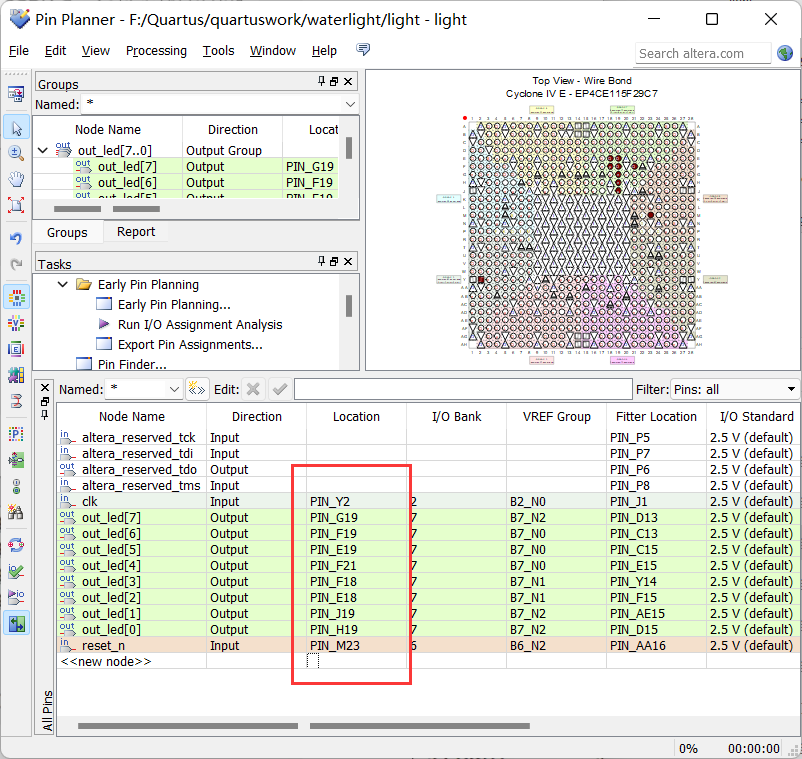802x759 pixels.
Task: Open the Tools menu
Action: tap(218, 51)
